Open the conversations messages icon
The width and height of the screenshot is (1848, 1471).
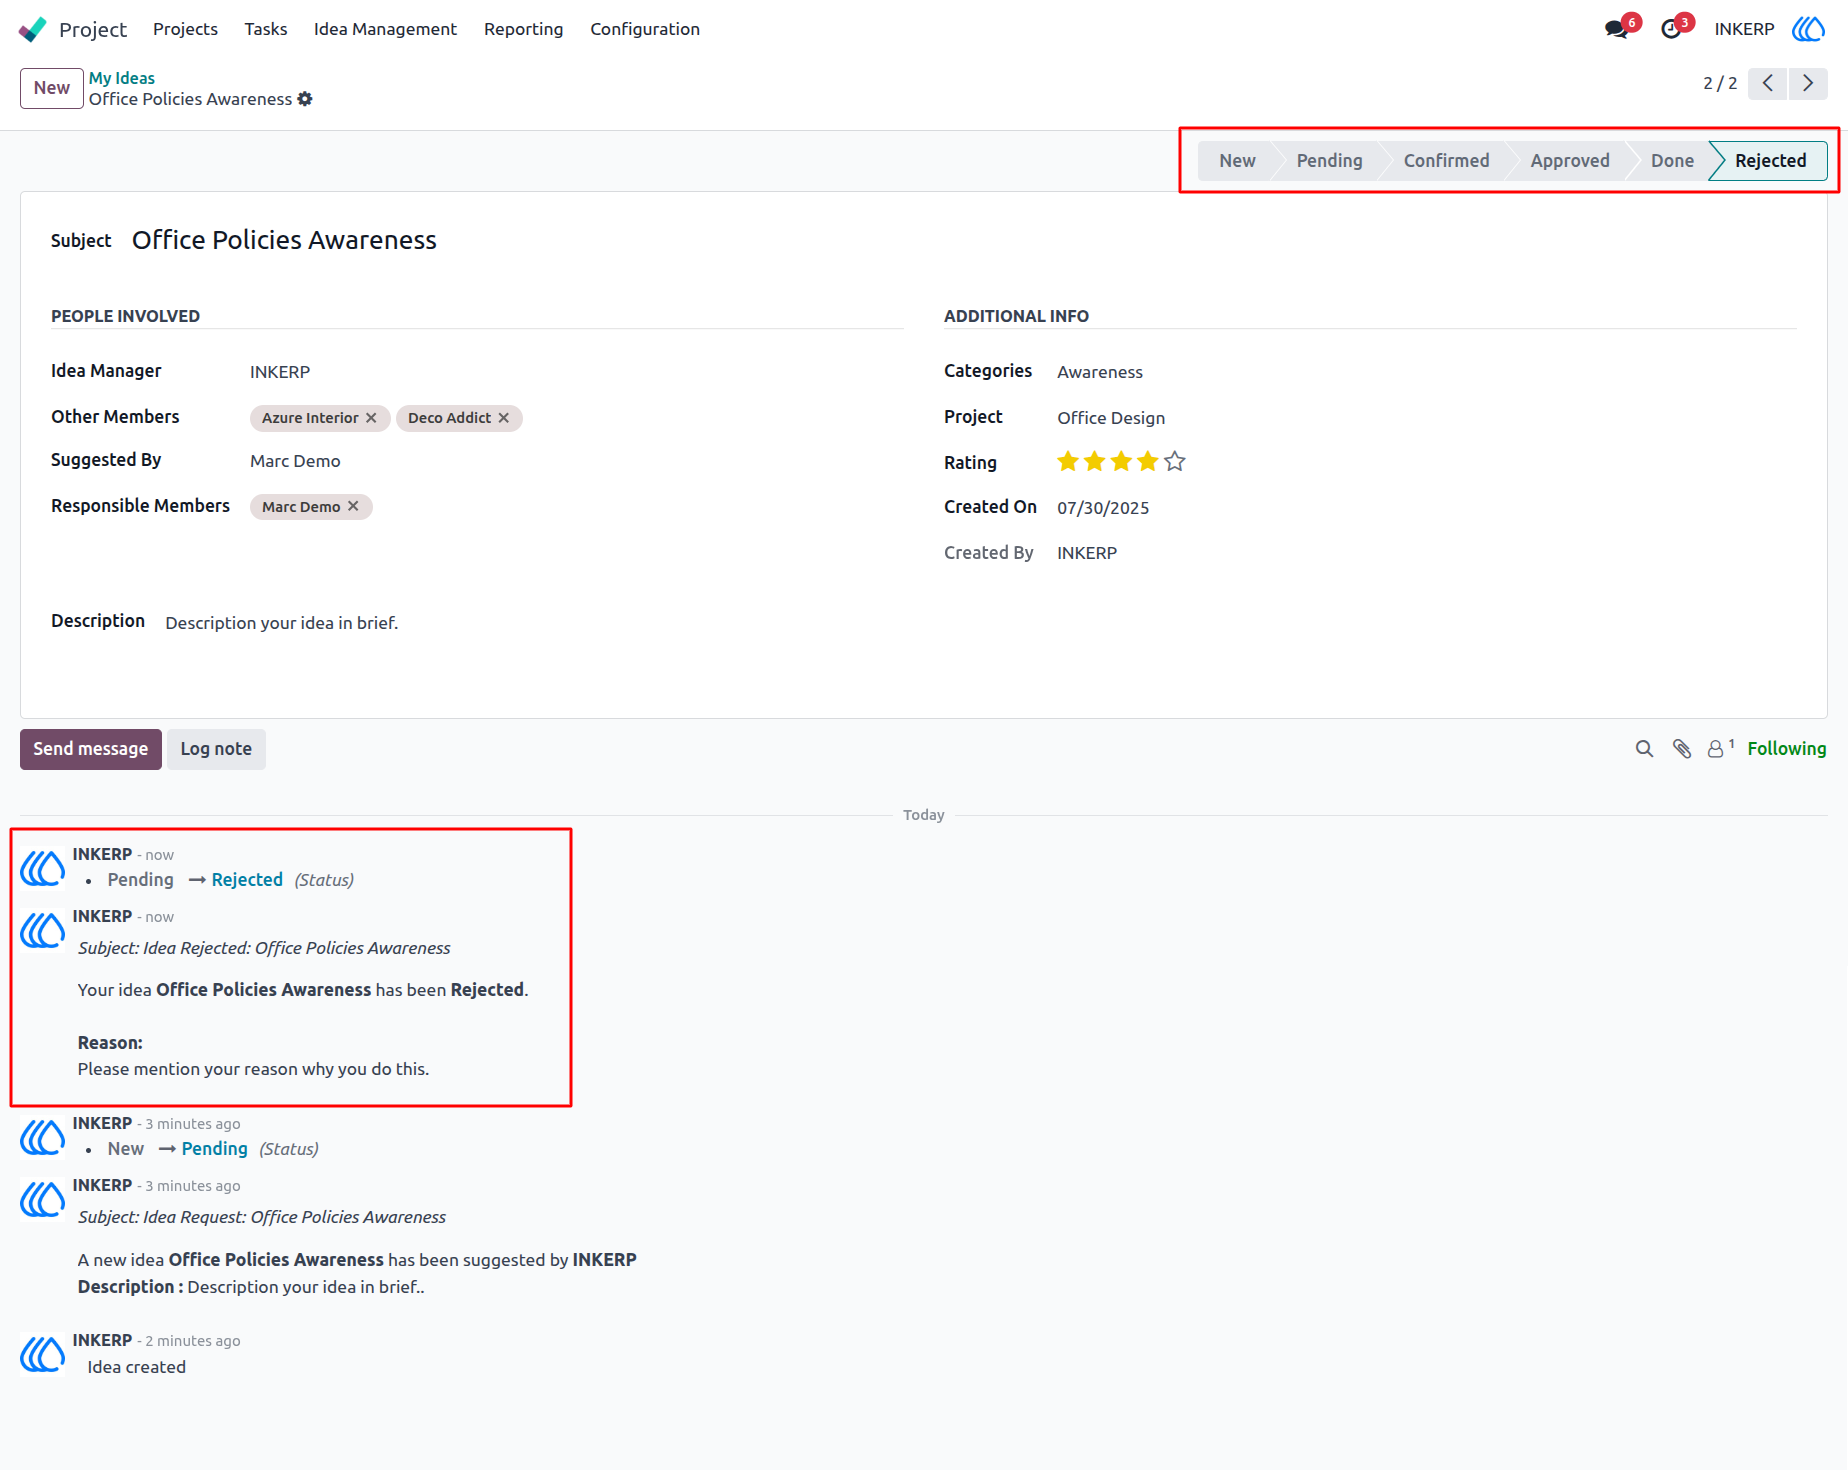click(1616, 29)
